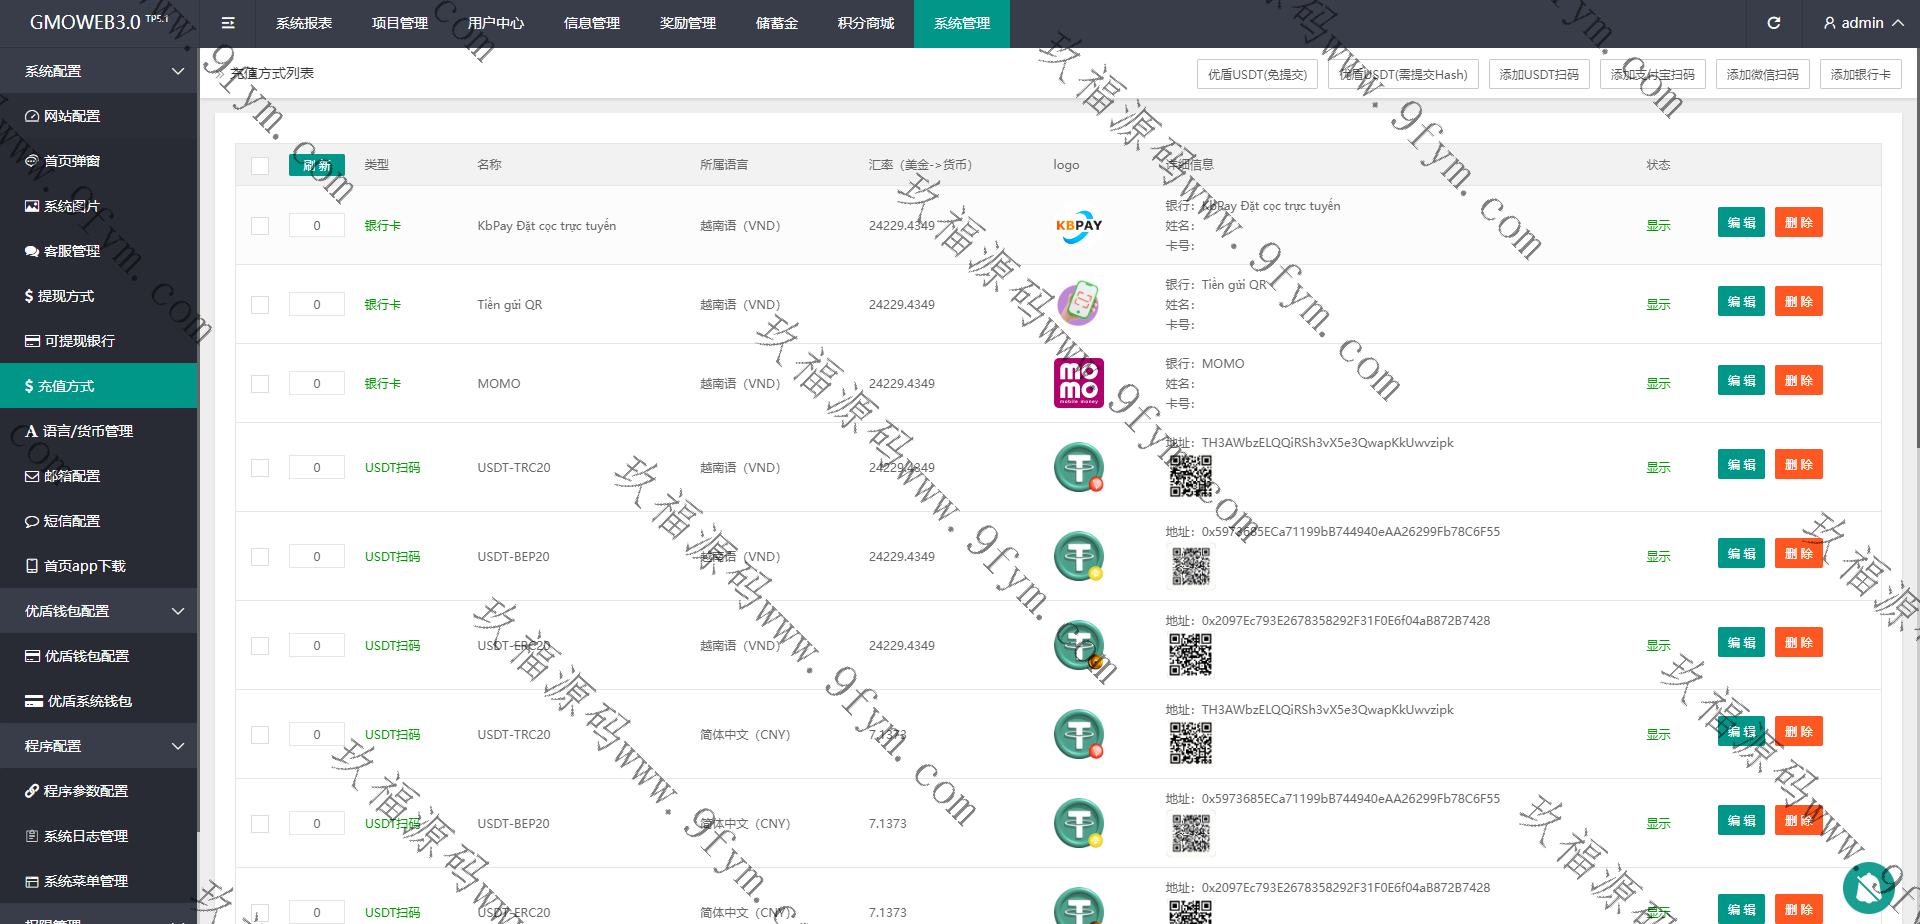Open 网站配置 in the sidebar

pyautogui.click(x=72, y=116)
